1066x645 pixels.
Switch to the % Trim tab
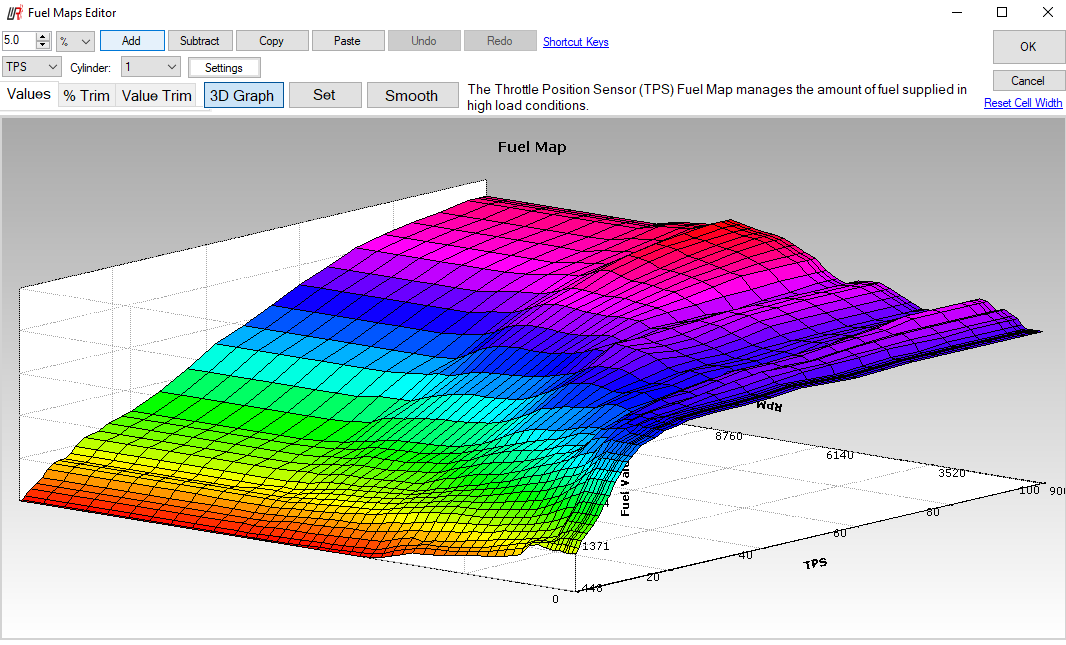(x=86, y=96)
